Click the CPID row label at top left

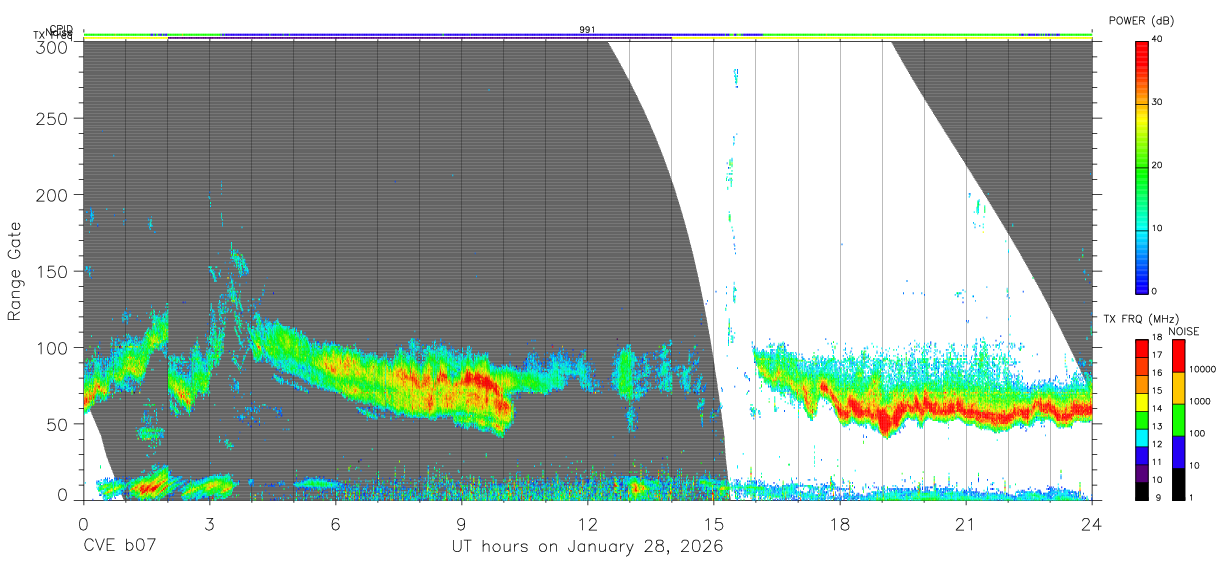(61, 30)
